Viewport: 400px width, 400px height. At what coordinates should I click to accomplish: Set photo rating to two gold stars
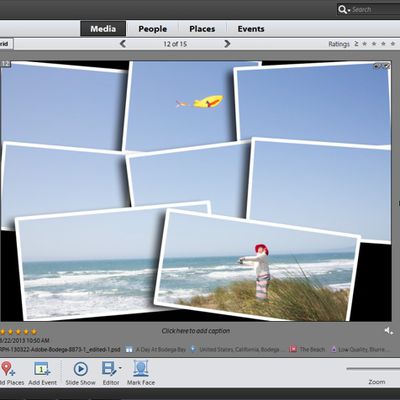11,332
